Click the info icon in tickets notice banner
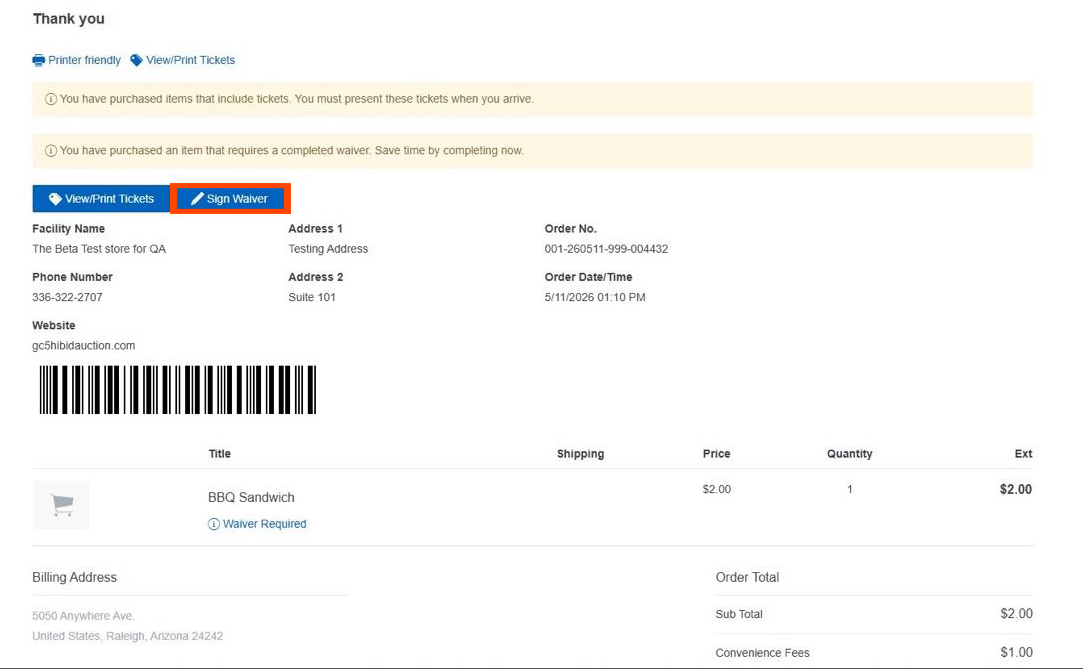The width and height of the screenshot is (1083, 669). tap(50, 99)
